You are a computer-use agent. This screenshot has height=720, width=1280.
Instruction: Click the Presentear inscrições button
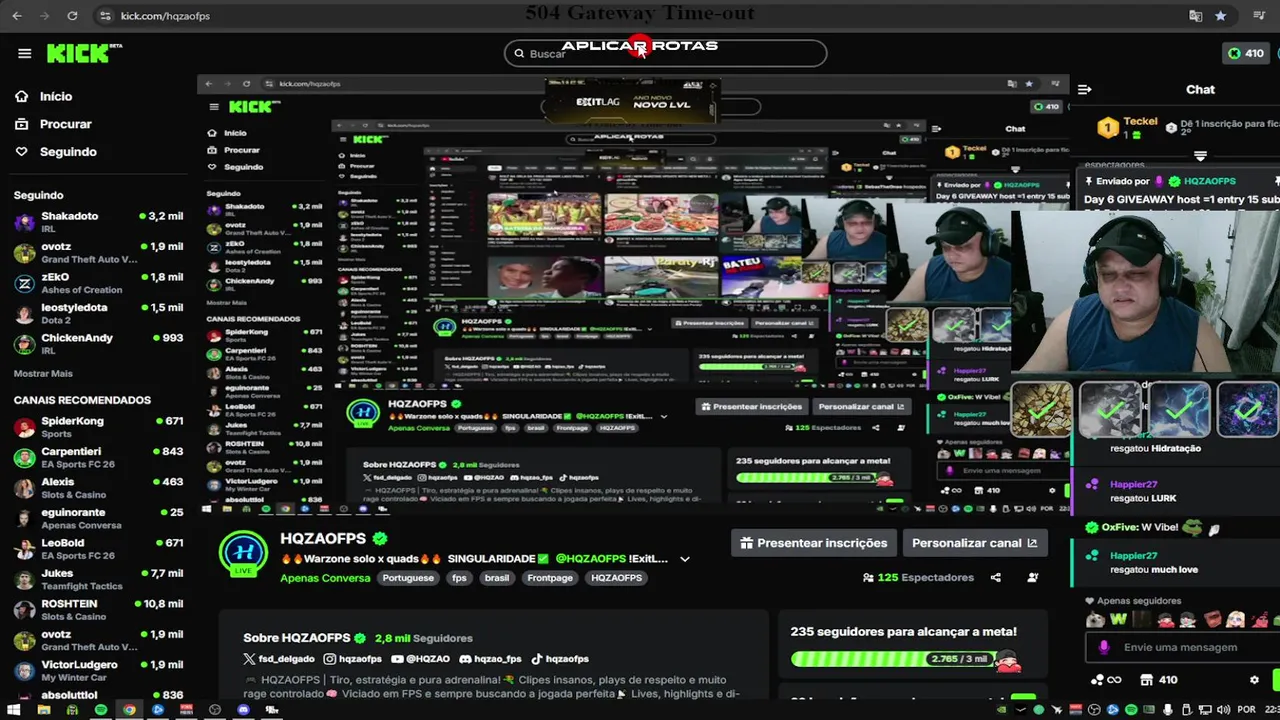pyautogui.click(x=813, y=543)
